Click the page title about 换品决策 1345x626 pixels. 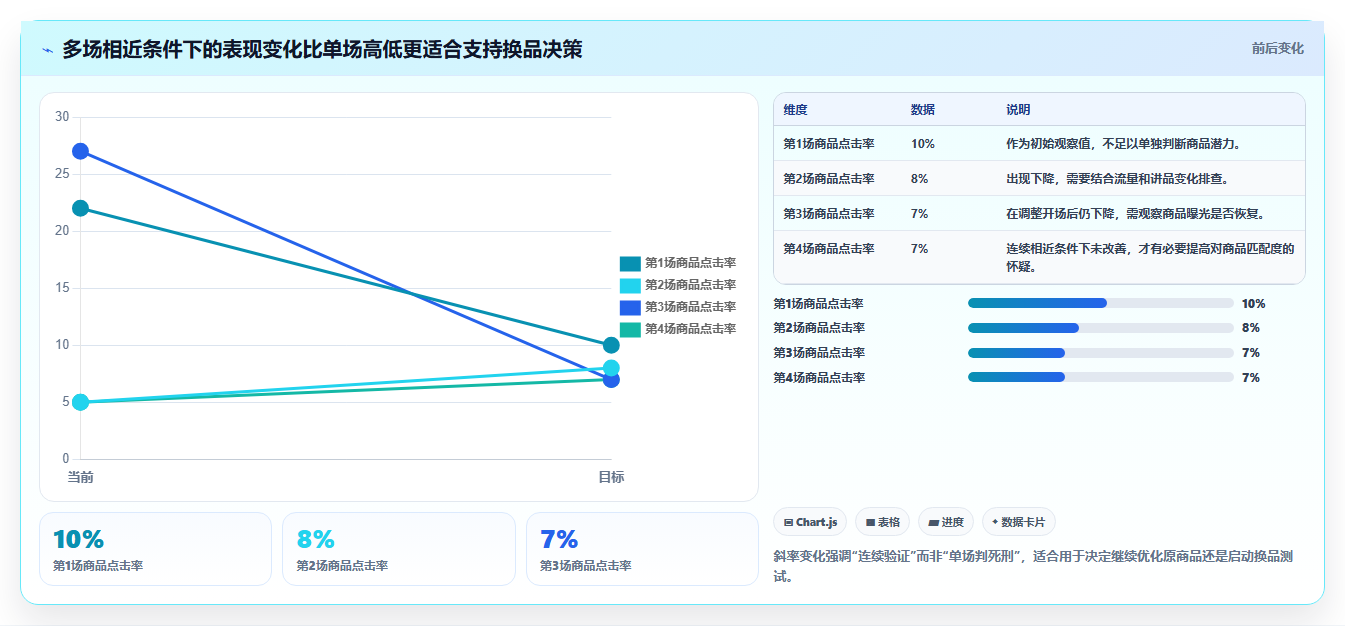[x=322, y=49]
